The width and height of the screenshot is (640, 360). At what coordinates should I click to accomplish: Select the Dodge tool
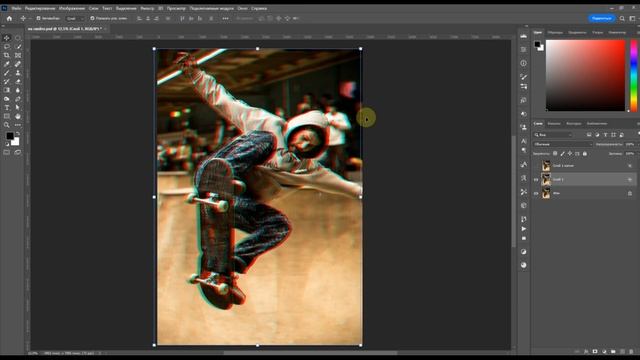(x=7, y=99)
